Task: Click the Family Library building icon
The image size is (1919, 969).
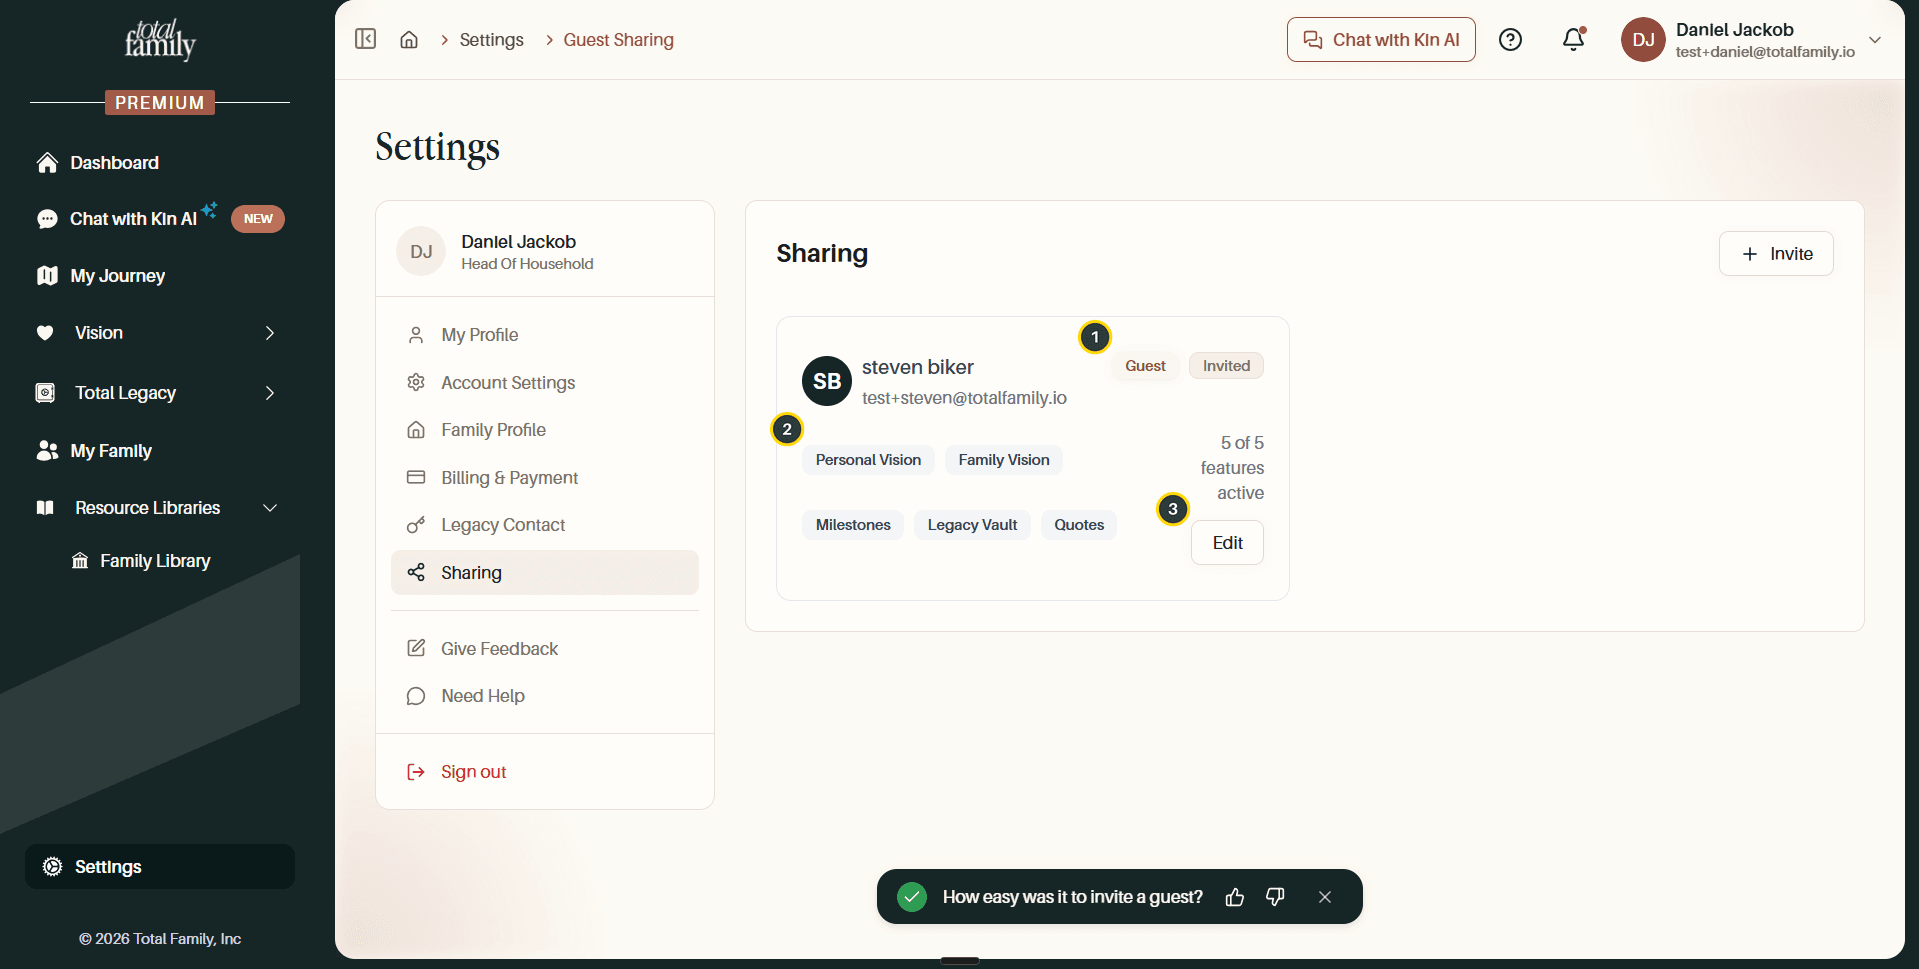Action: pos(80,561)
